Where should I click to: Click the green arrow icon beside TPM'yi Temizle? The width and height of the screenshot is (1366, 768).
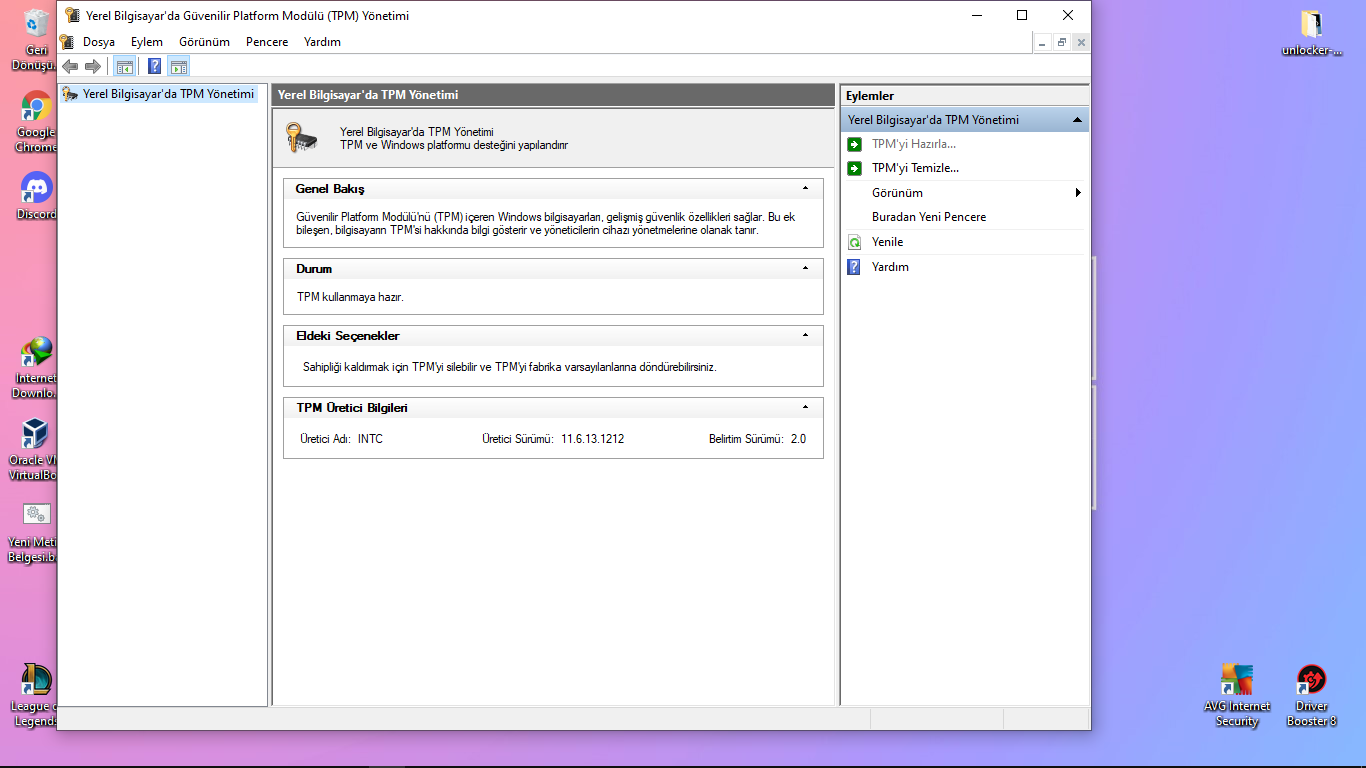854,168
